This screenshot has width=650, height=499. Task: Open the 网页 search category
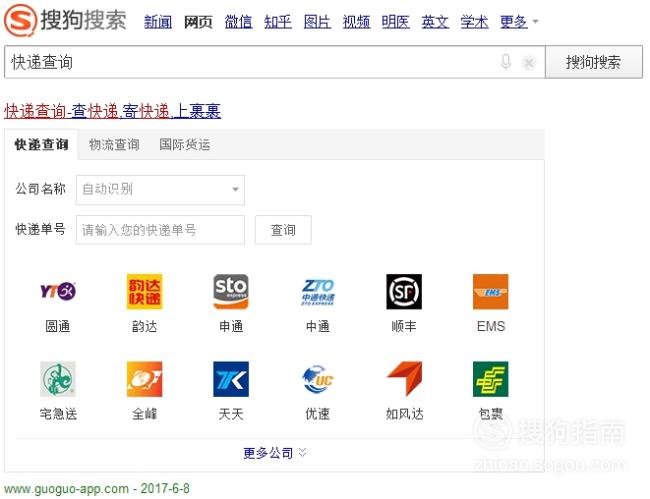click(x=198, y=22)
